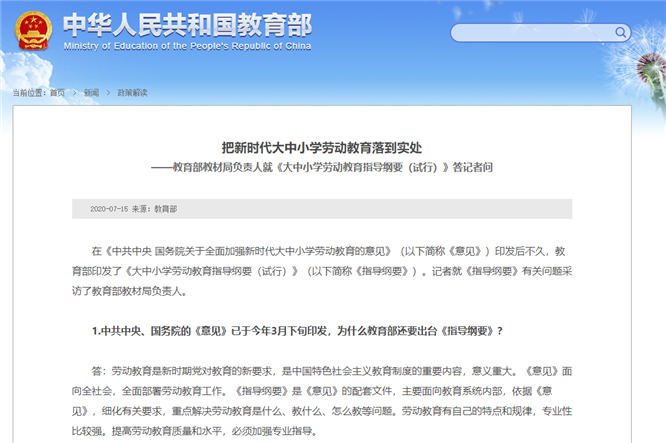This screenshot has height=443, width=666.
Task: Click the answer paragraph beginning 答：劳动教育是
Action: [x=322, y=401]
